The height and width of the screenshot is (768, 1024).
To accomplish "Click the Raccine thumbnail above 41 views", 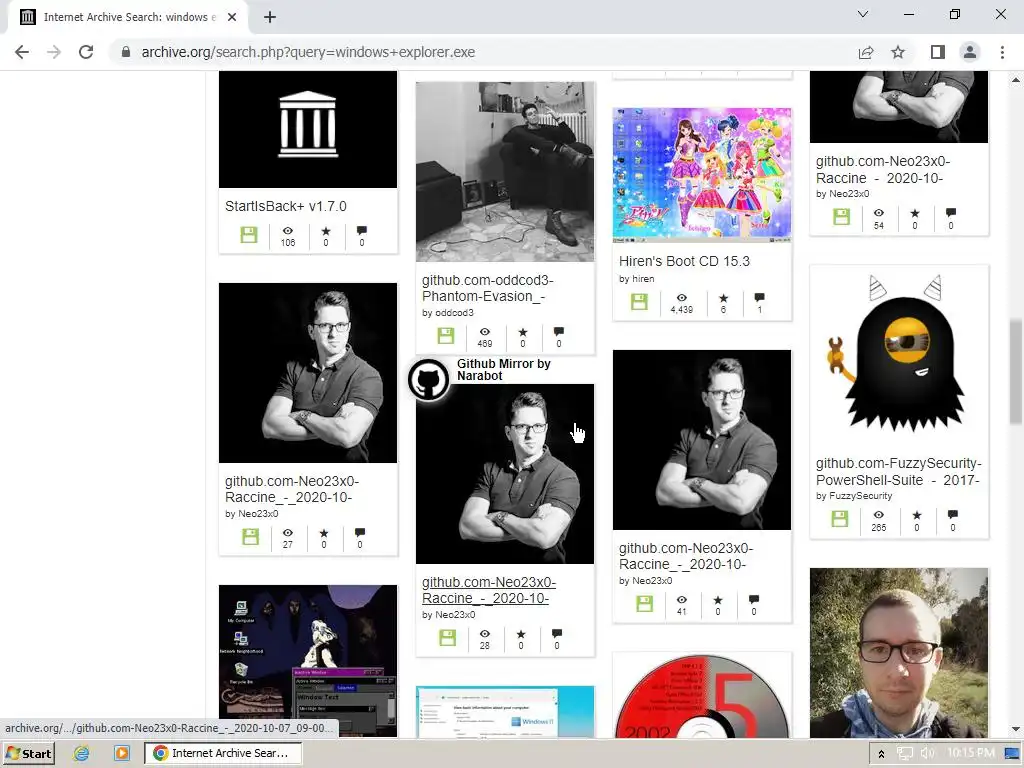I will (702, 440).
